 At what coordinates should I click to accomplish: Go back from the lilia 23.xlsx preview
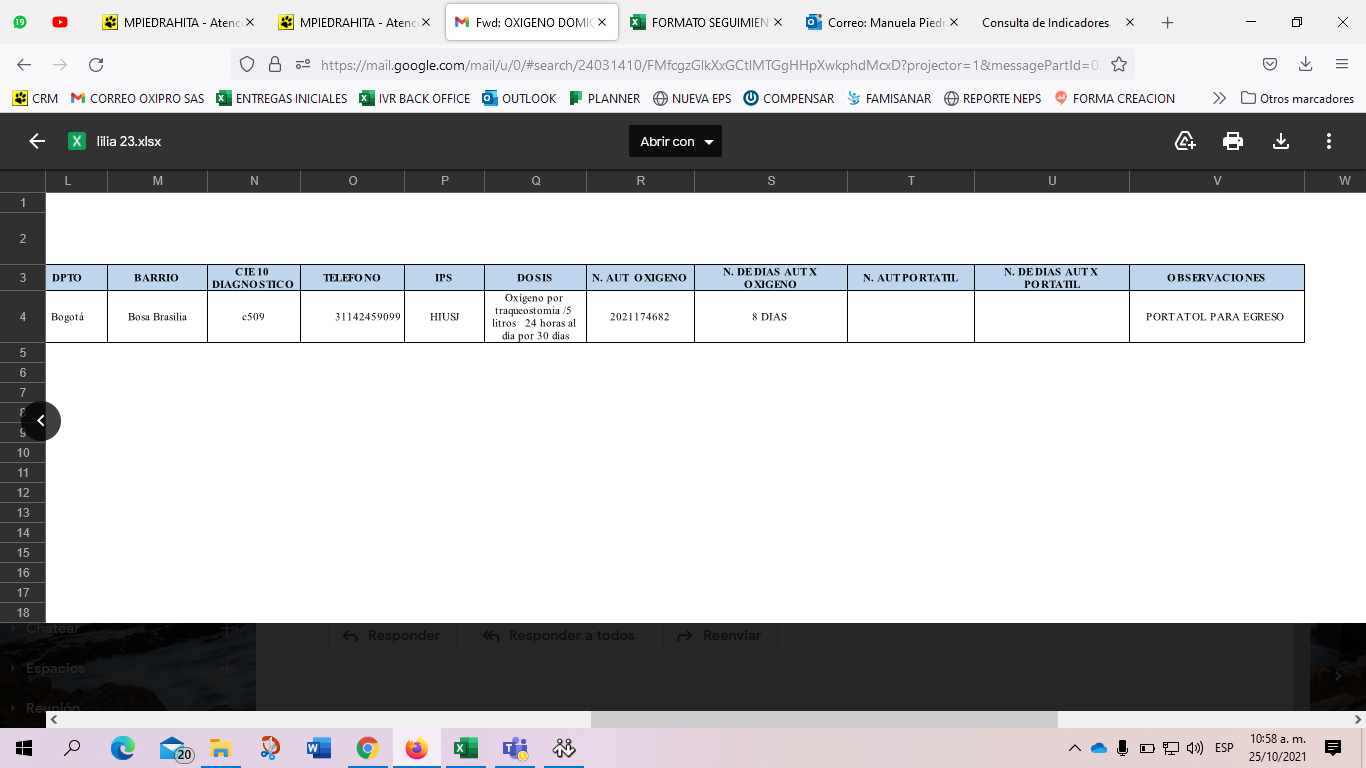click(37, 141)
